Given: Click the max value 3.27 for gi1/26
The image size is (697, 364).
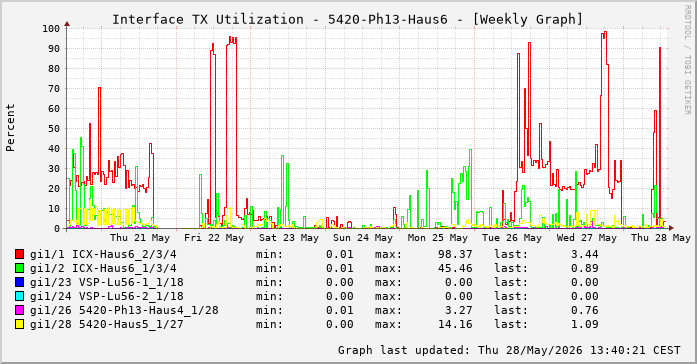Looking at the screenshot, I should [x=459, y=311].
